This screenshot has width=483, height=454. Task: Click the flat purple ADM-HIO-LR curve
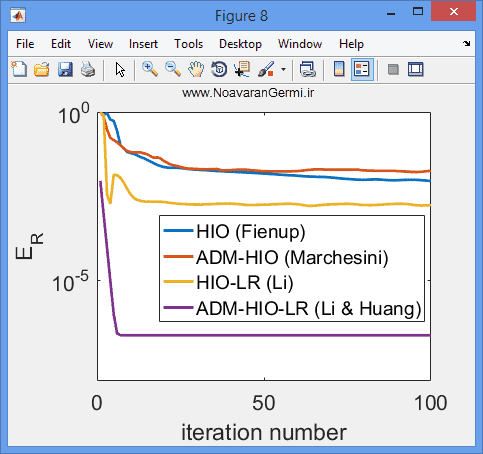coord(275,335)
